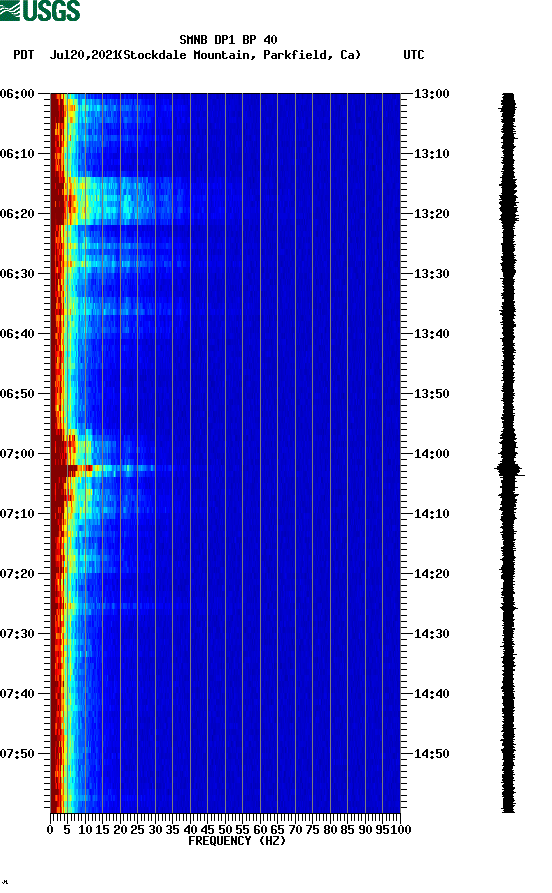Click the cyan high-energy band near 06:18
Image resolution: width=552 pixels, height=893 pixels.
[x=120, y=200]
